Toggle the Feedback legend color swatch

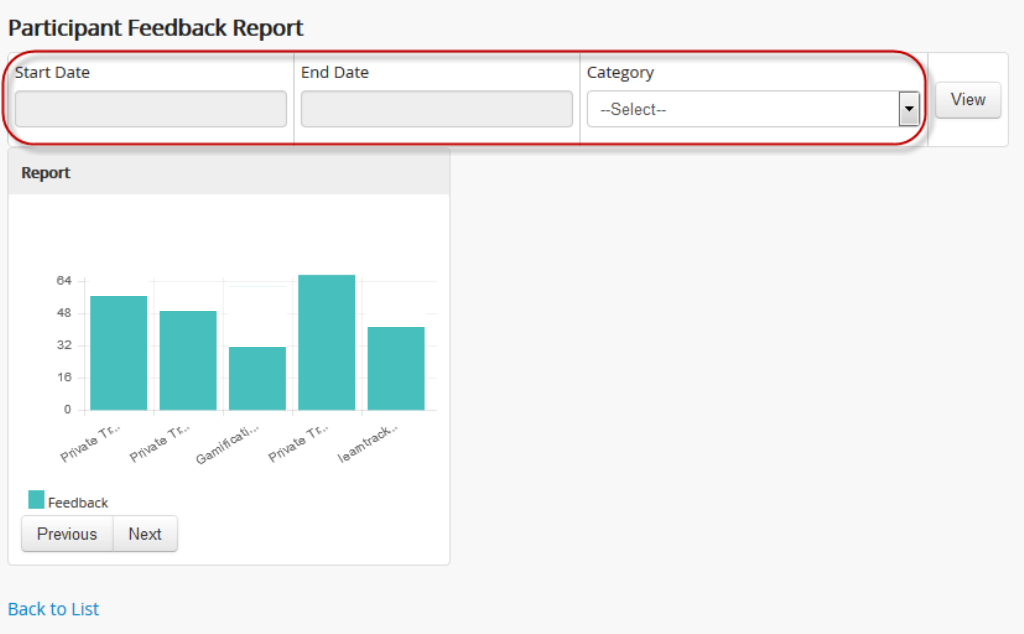pos(37,499)
